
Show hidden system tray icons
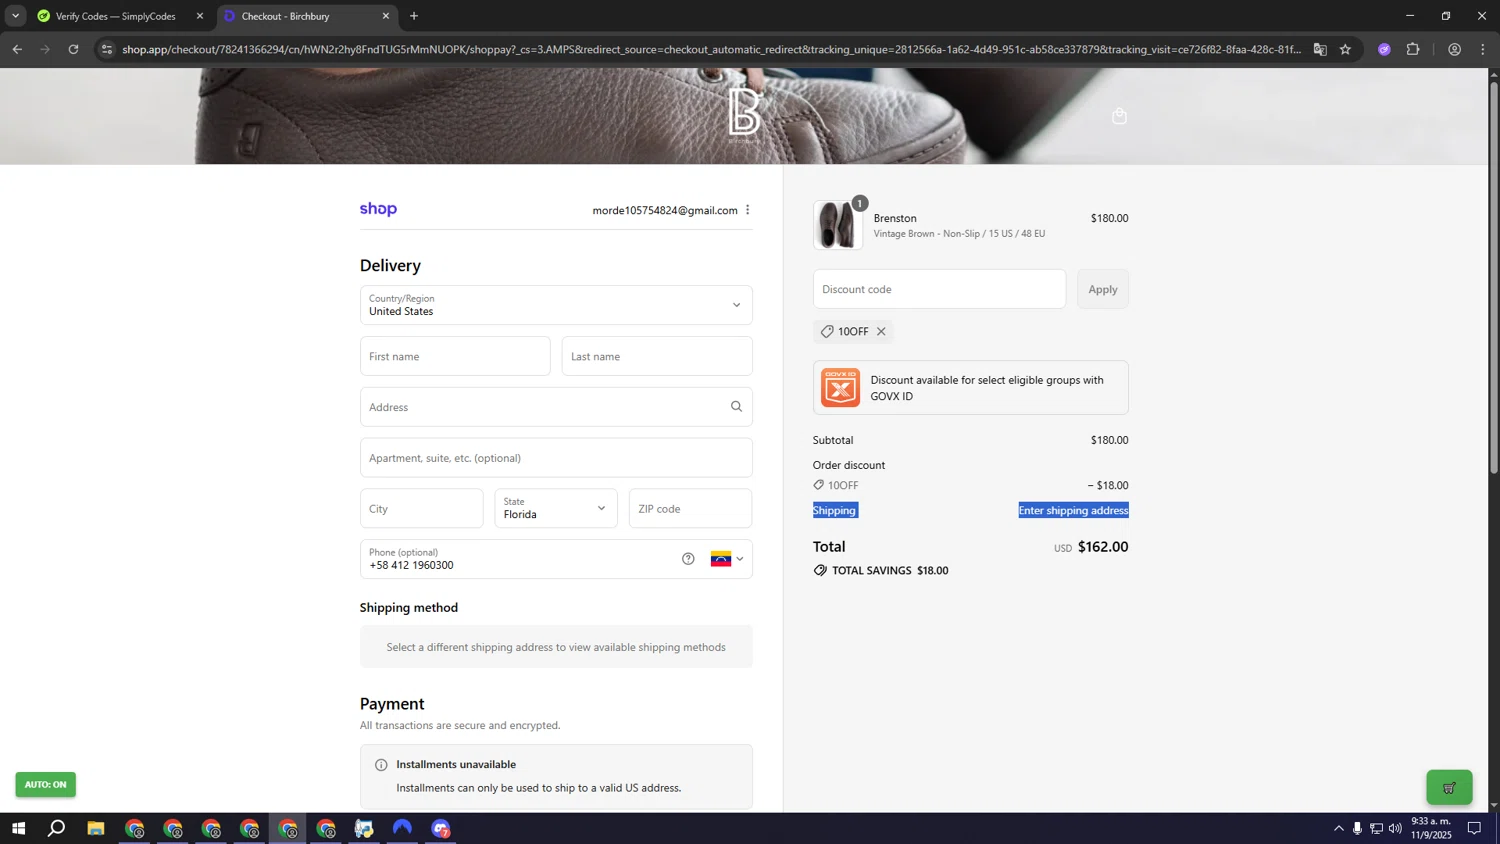click(1338, 828)
